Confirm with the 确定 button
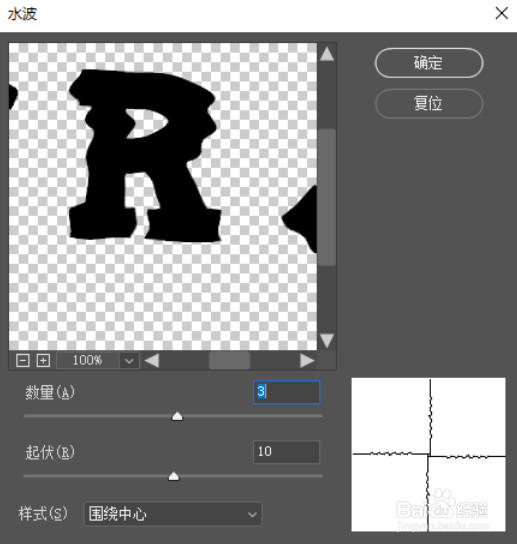517x544 pixels. 429,63
